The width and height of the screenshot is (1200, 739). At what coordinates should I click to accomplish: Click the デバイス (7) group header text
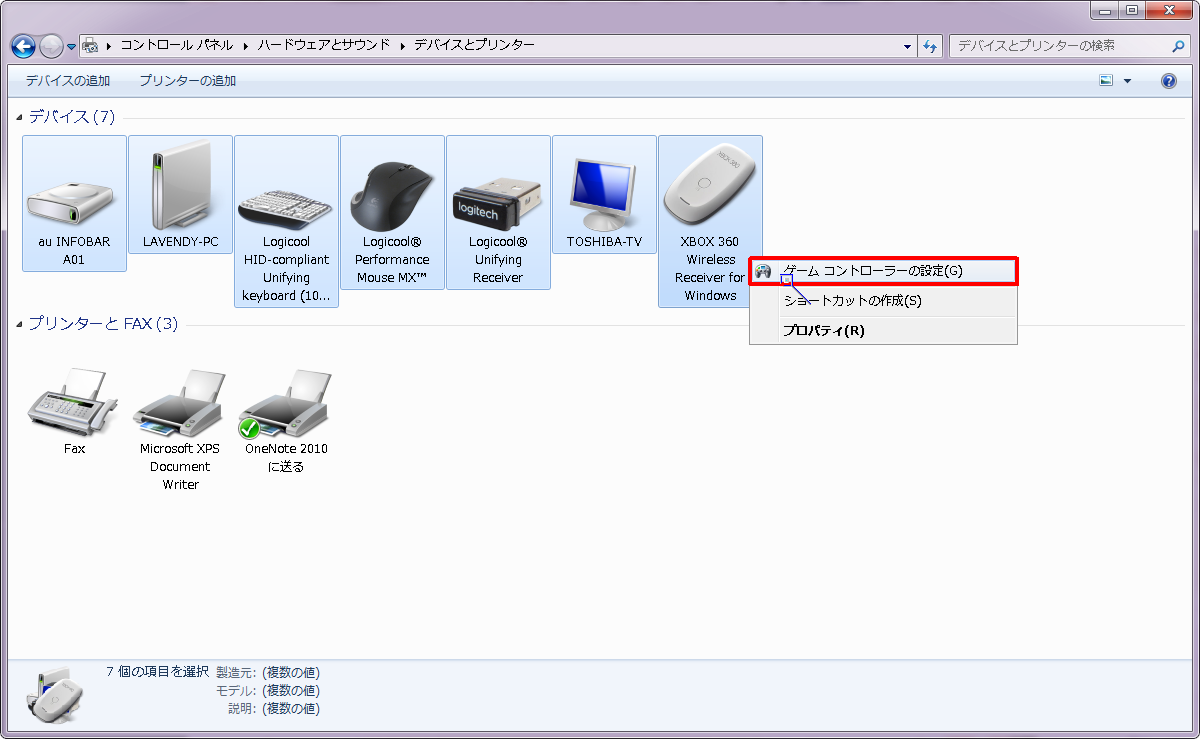72,117
